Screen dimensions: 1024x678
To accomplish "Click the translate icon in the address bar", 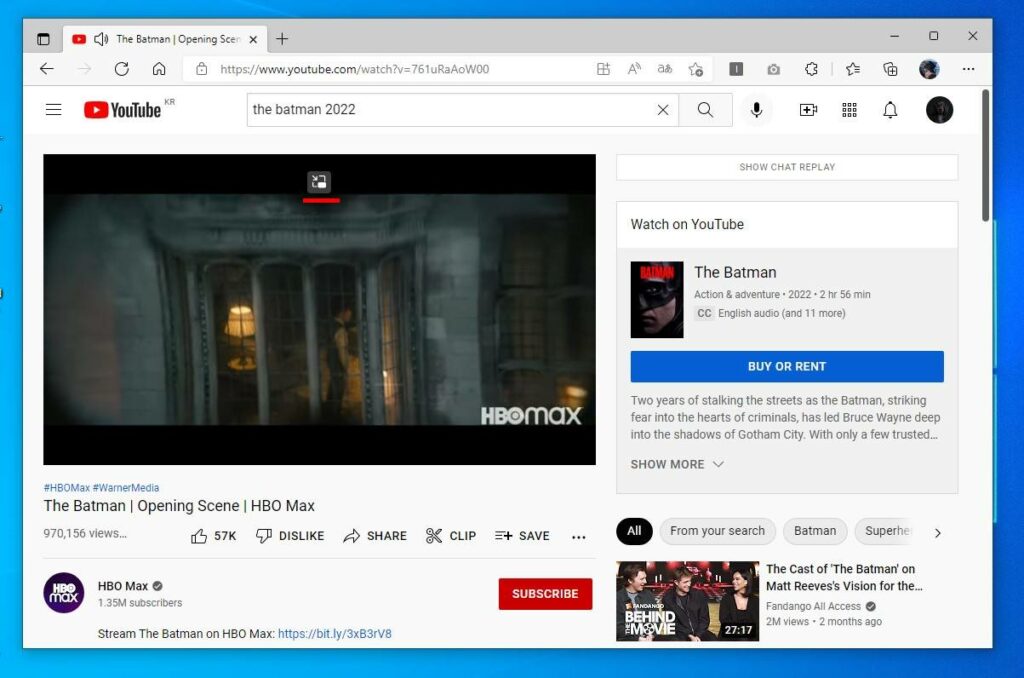I will [x=665, y=69].
